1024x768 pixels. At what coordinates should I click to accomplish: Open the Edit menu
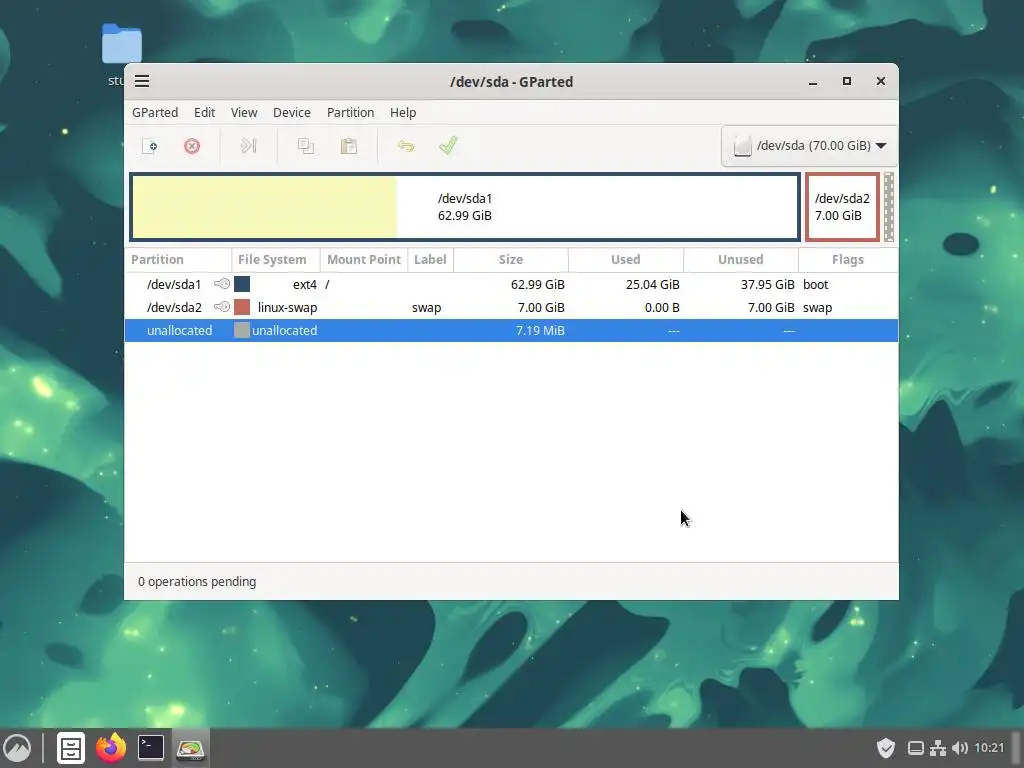pyautogui.click(x=204, y=112)
